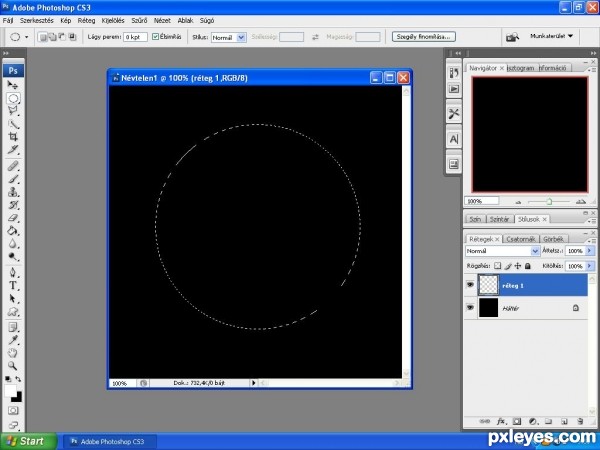Click the foreground color swatch
600x450 pixels.
point(10,391)
